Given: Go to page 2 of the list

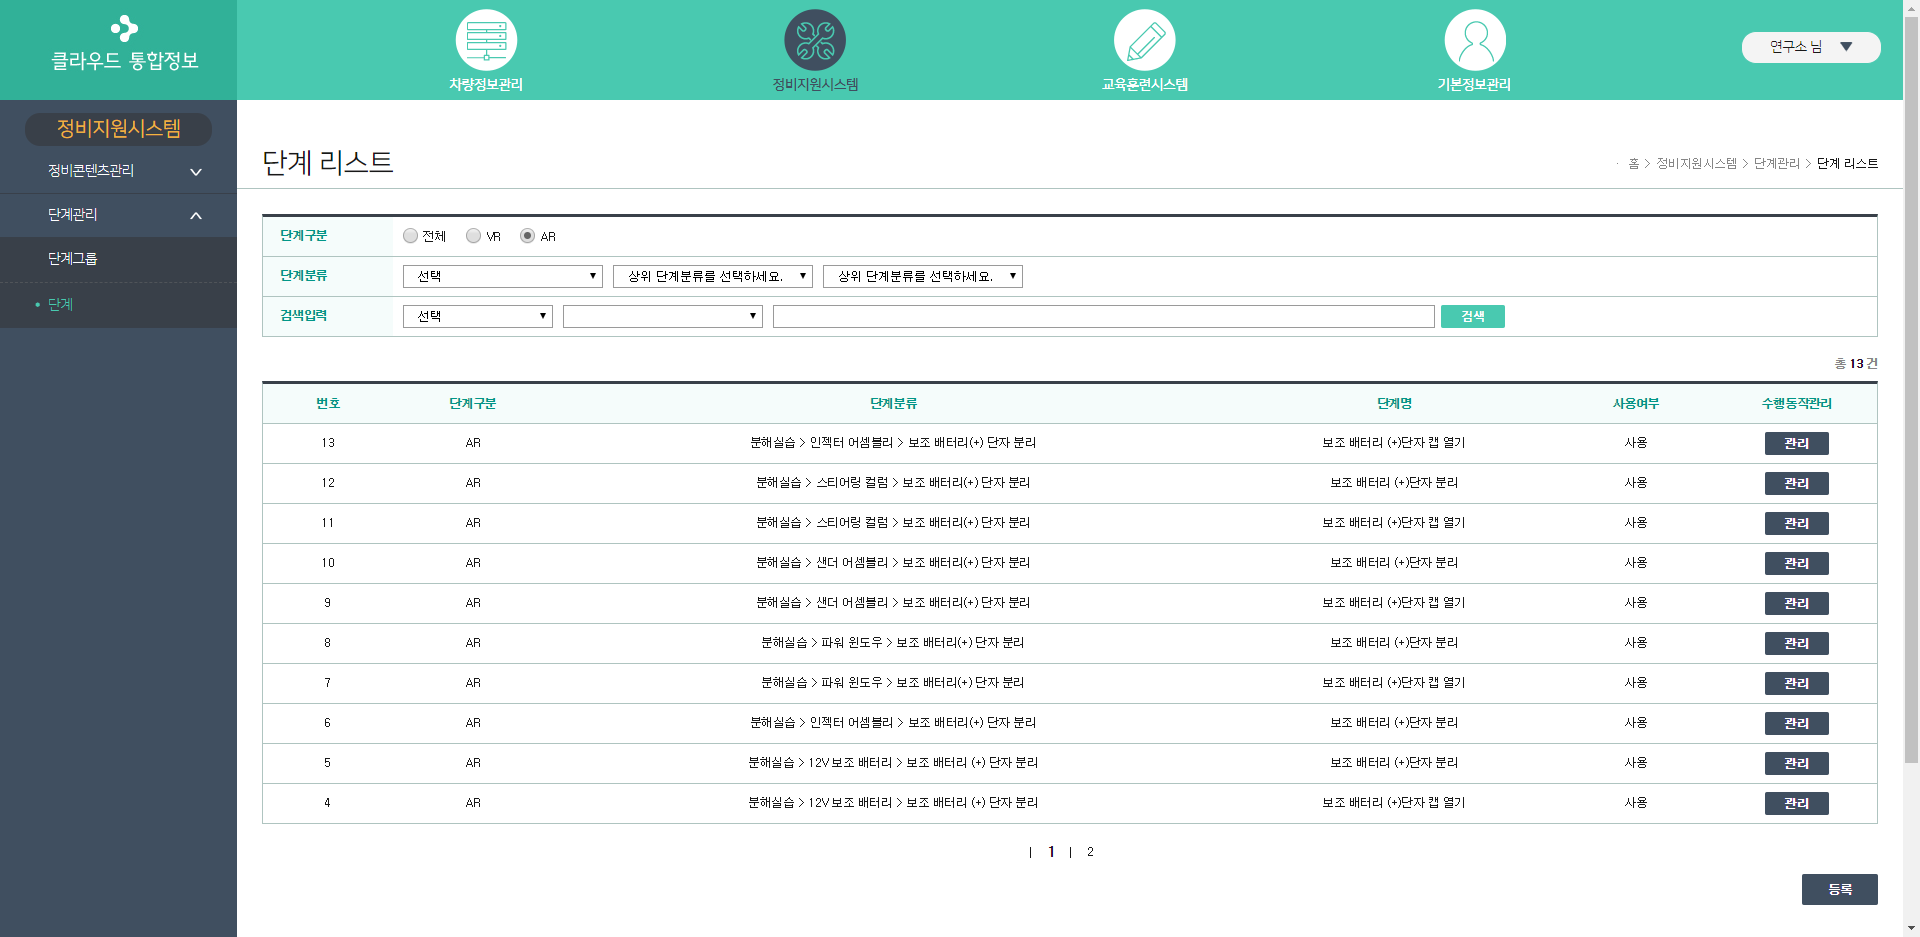Looking at the screenshot, I should pos(1090,852).
